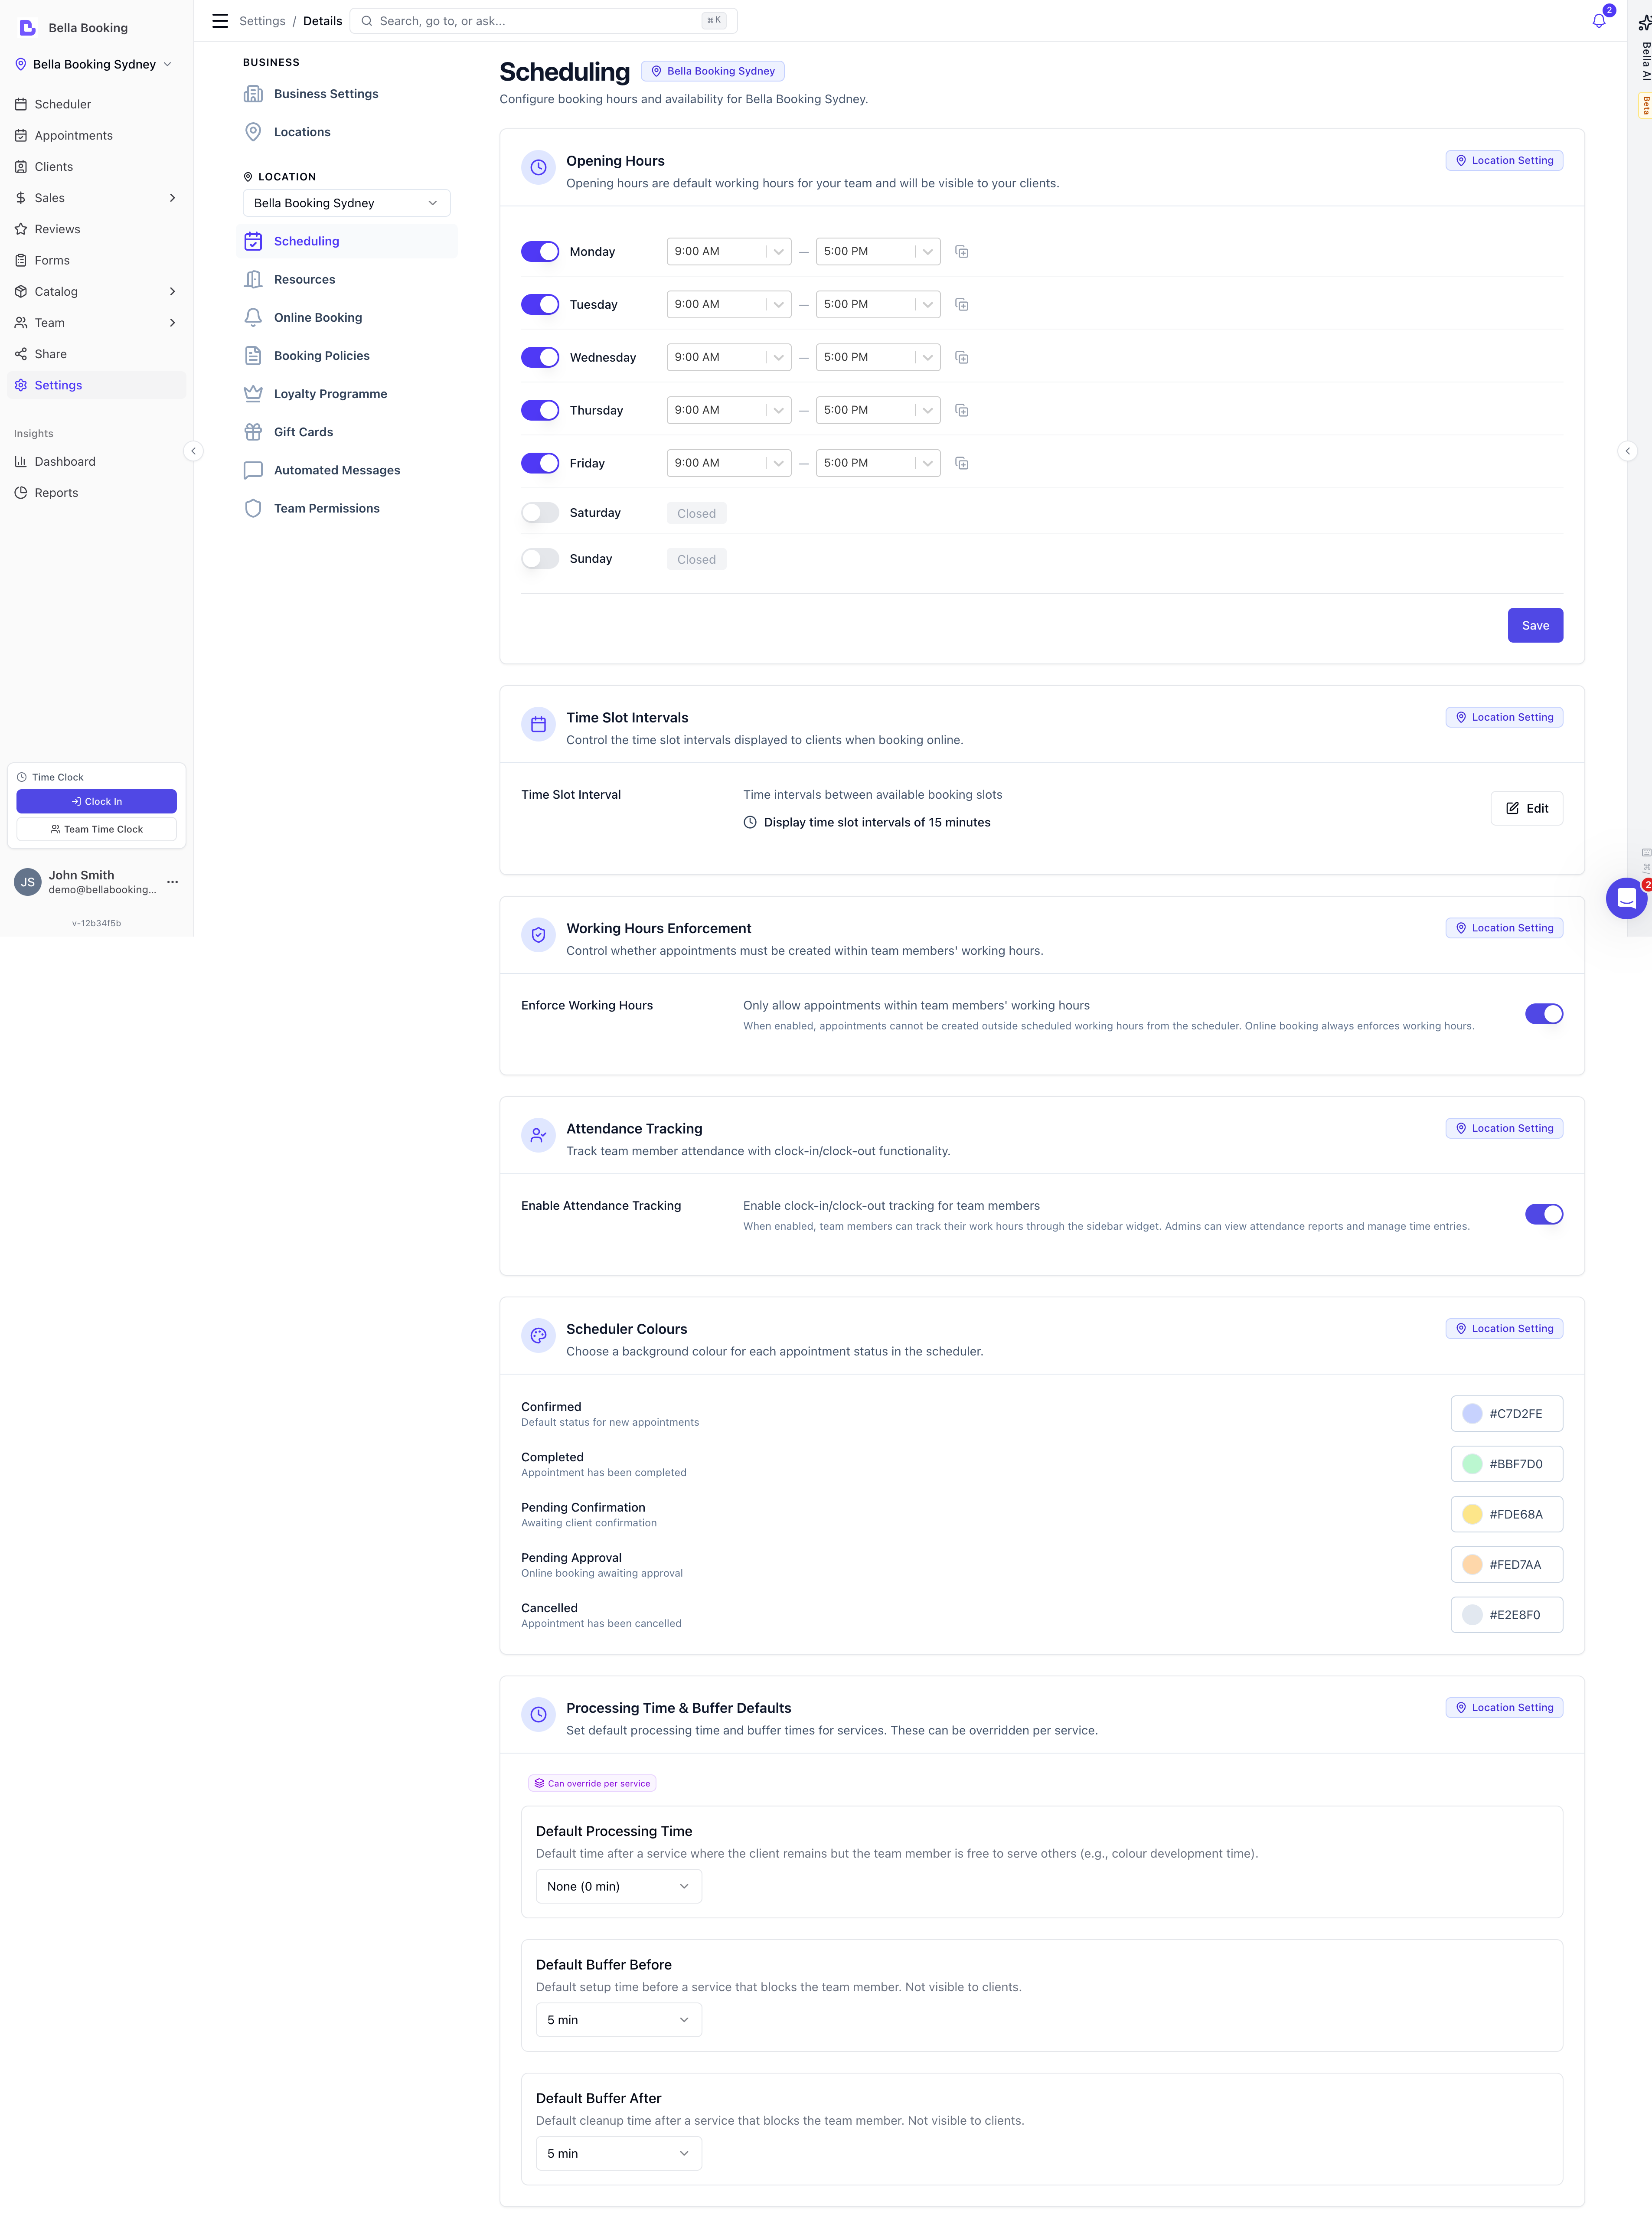Save the opening hours changes
This screenshot has height=2221, width=1652.
coord(1535,624)
